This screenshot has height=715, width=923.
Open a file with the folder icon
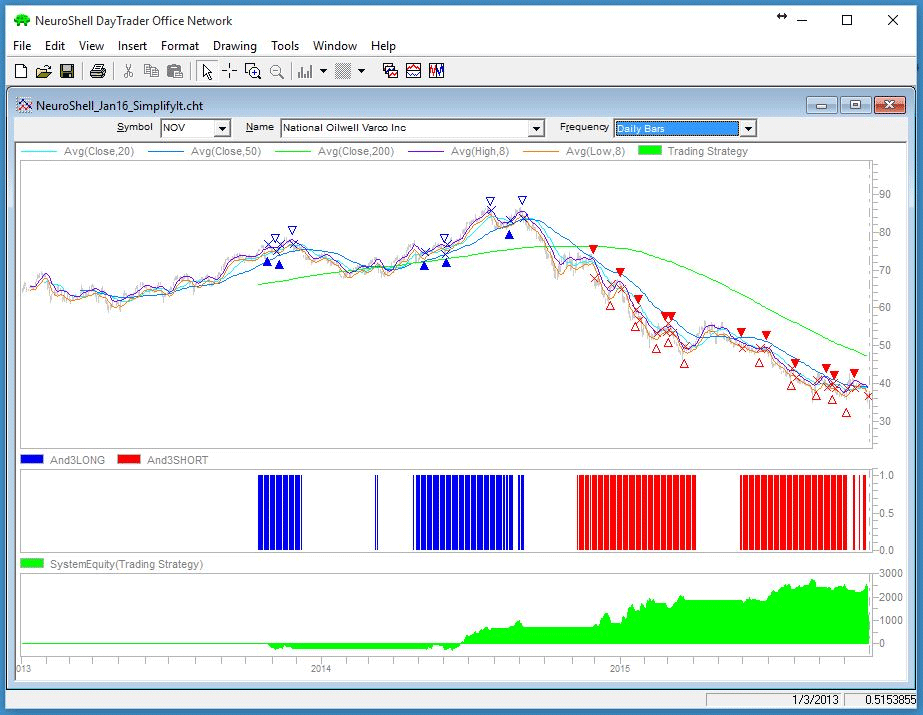click(43, 71)
